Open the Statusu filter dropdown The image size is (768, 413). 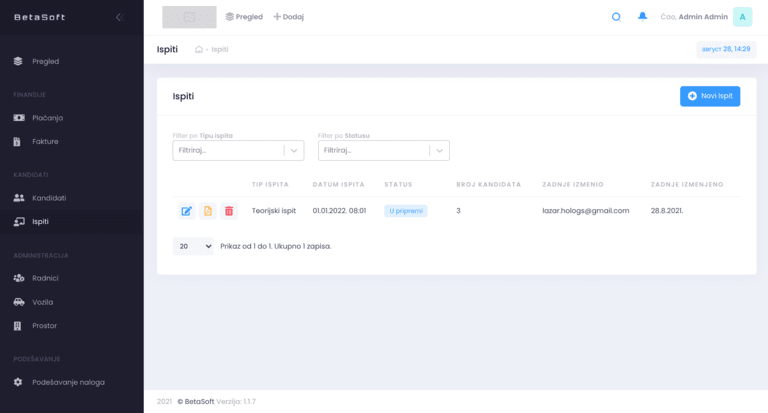[x=384, y=150]
